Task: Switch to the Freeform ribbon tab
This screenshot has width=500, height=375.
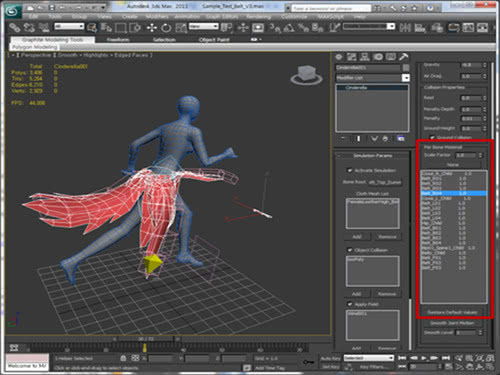Action: [118, 40]
